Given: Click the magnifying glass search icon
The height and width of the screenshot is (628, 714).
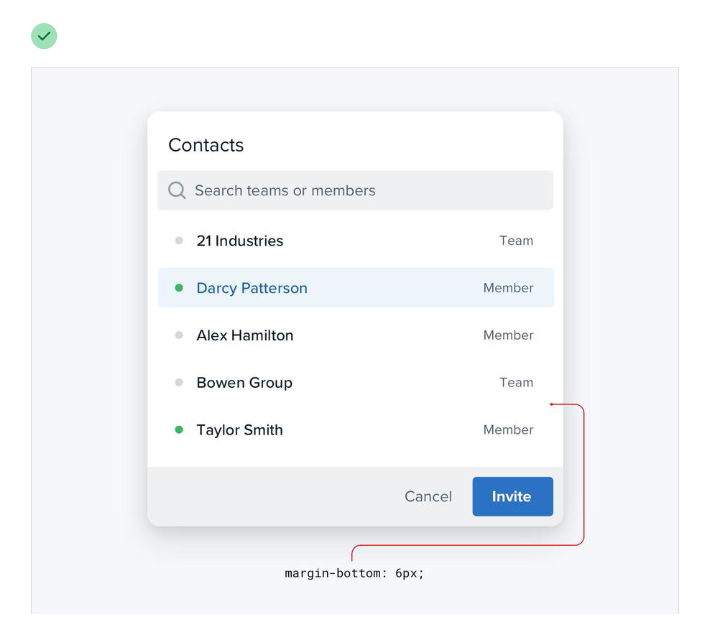Looking at the screenshot, I should tap(177, 190).
